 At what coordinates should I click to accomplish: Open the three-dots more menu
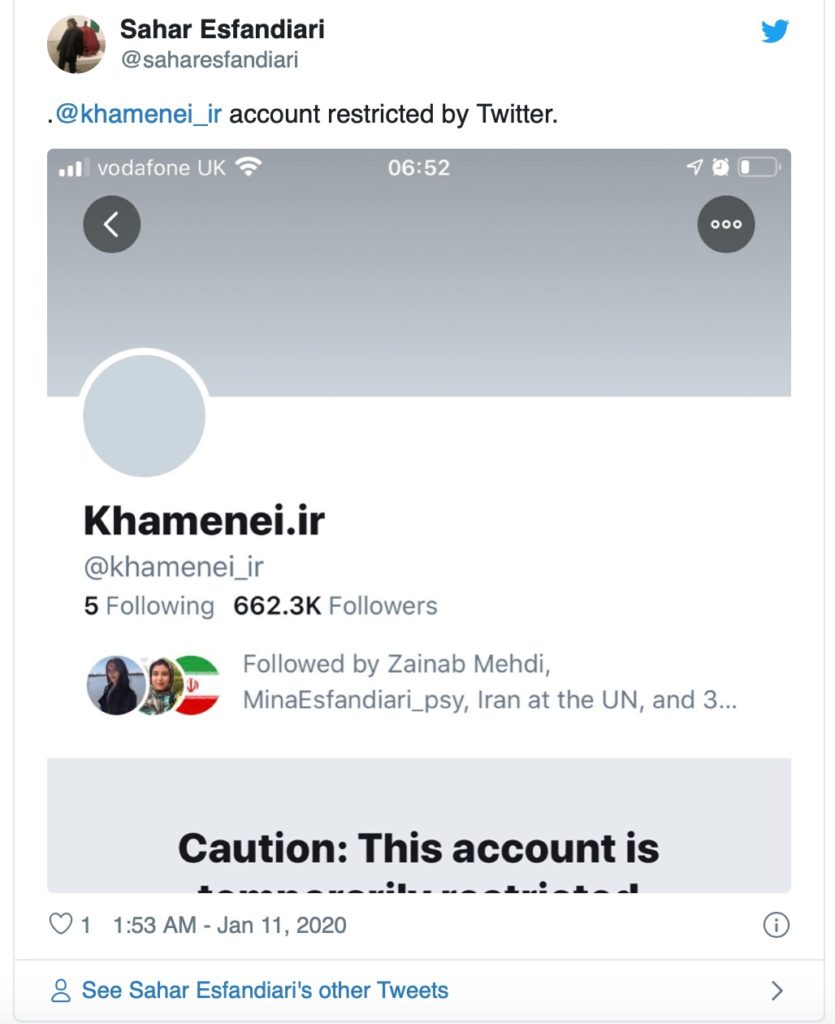coord(725,224)
